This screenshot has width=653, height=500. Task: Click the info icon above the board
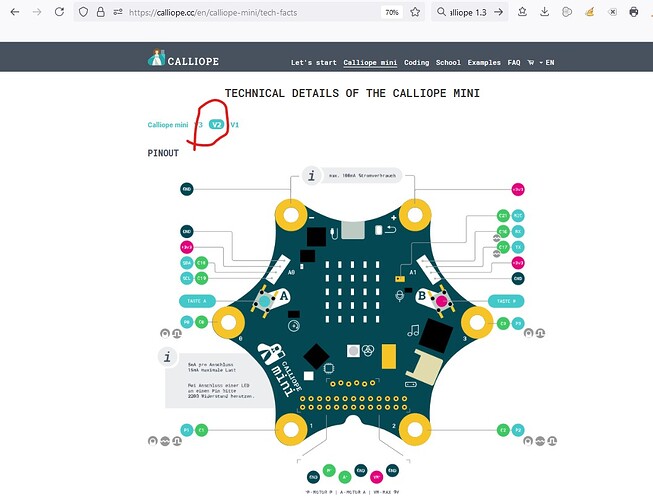tap(312, 176)
